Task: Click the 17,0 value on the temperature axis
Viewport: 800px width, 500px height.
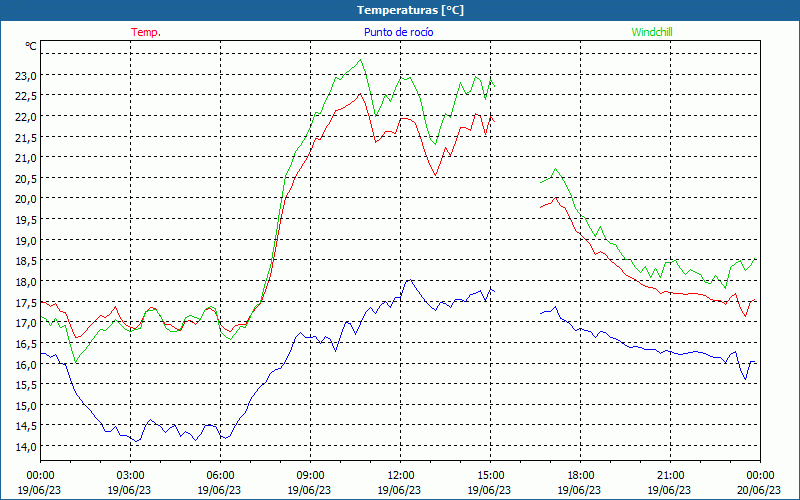Action: (x=26, y=323)
